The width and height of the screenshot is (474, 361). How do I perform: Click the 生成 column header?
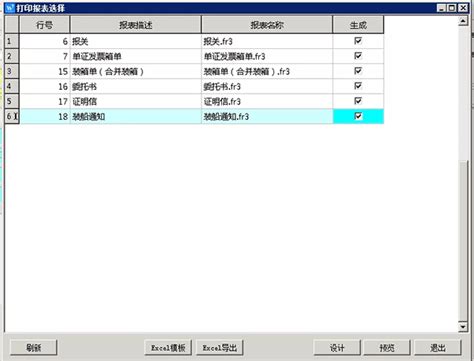(x=358, y=25)
